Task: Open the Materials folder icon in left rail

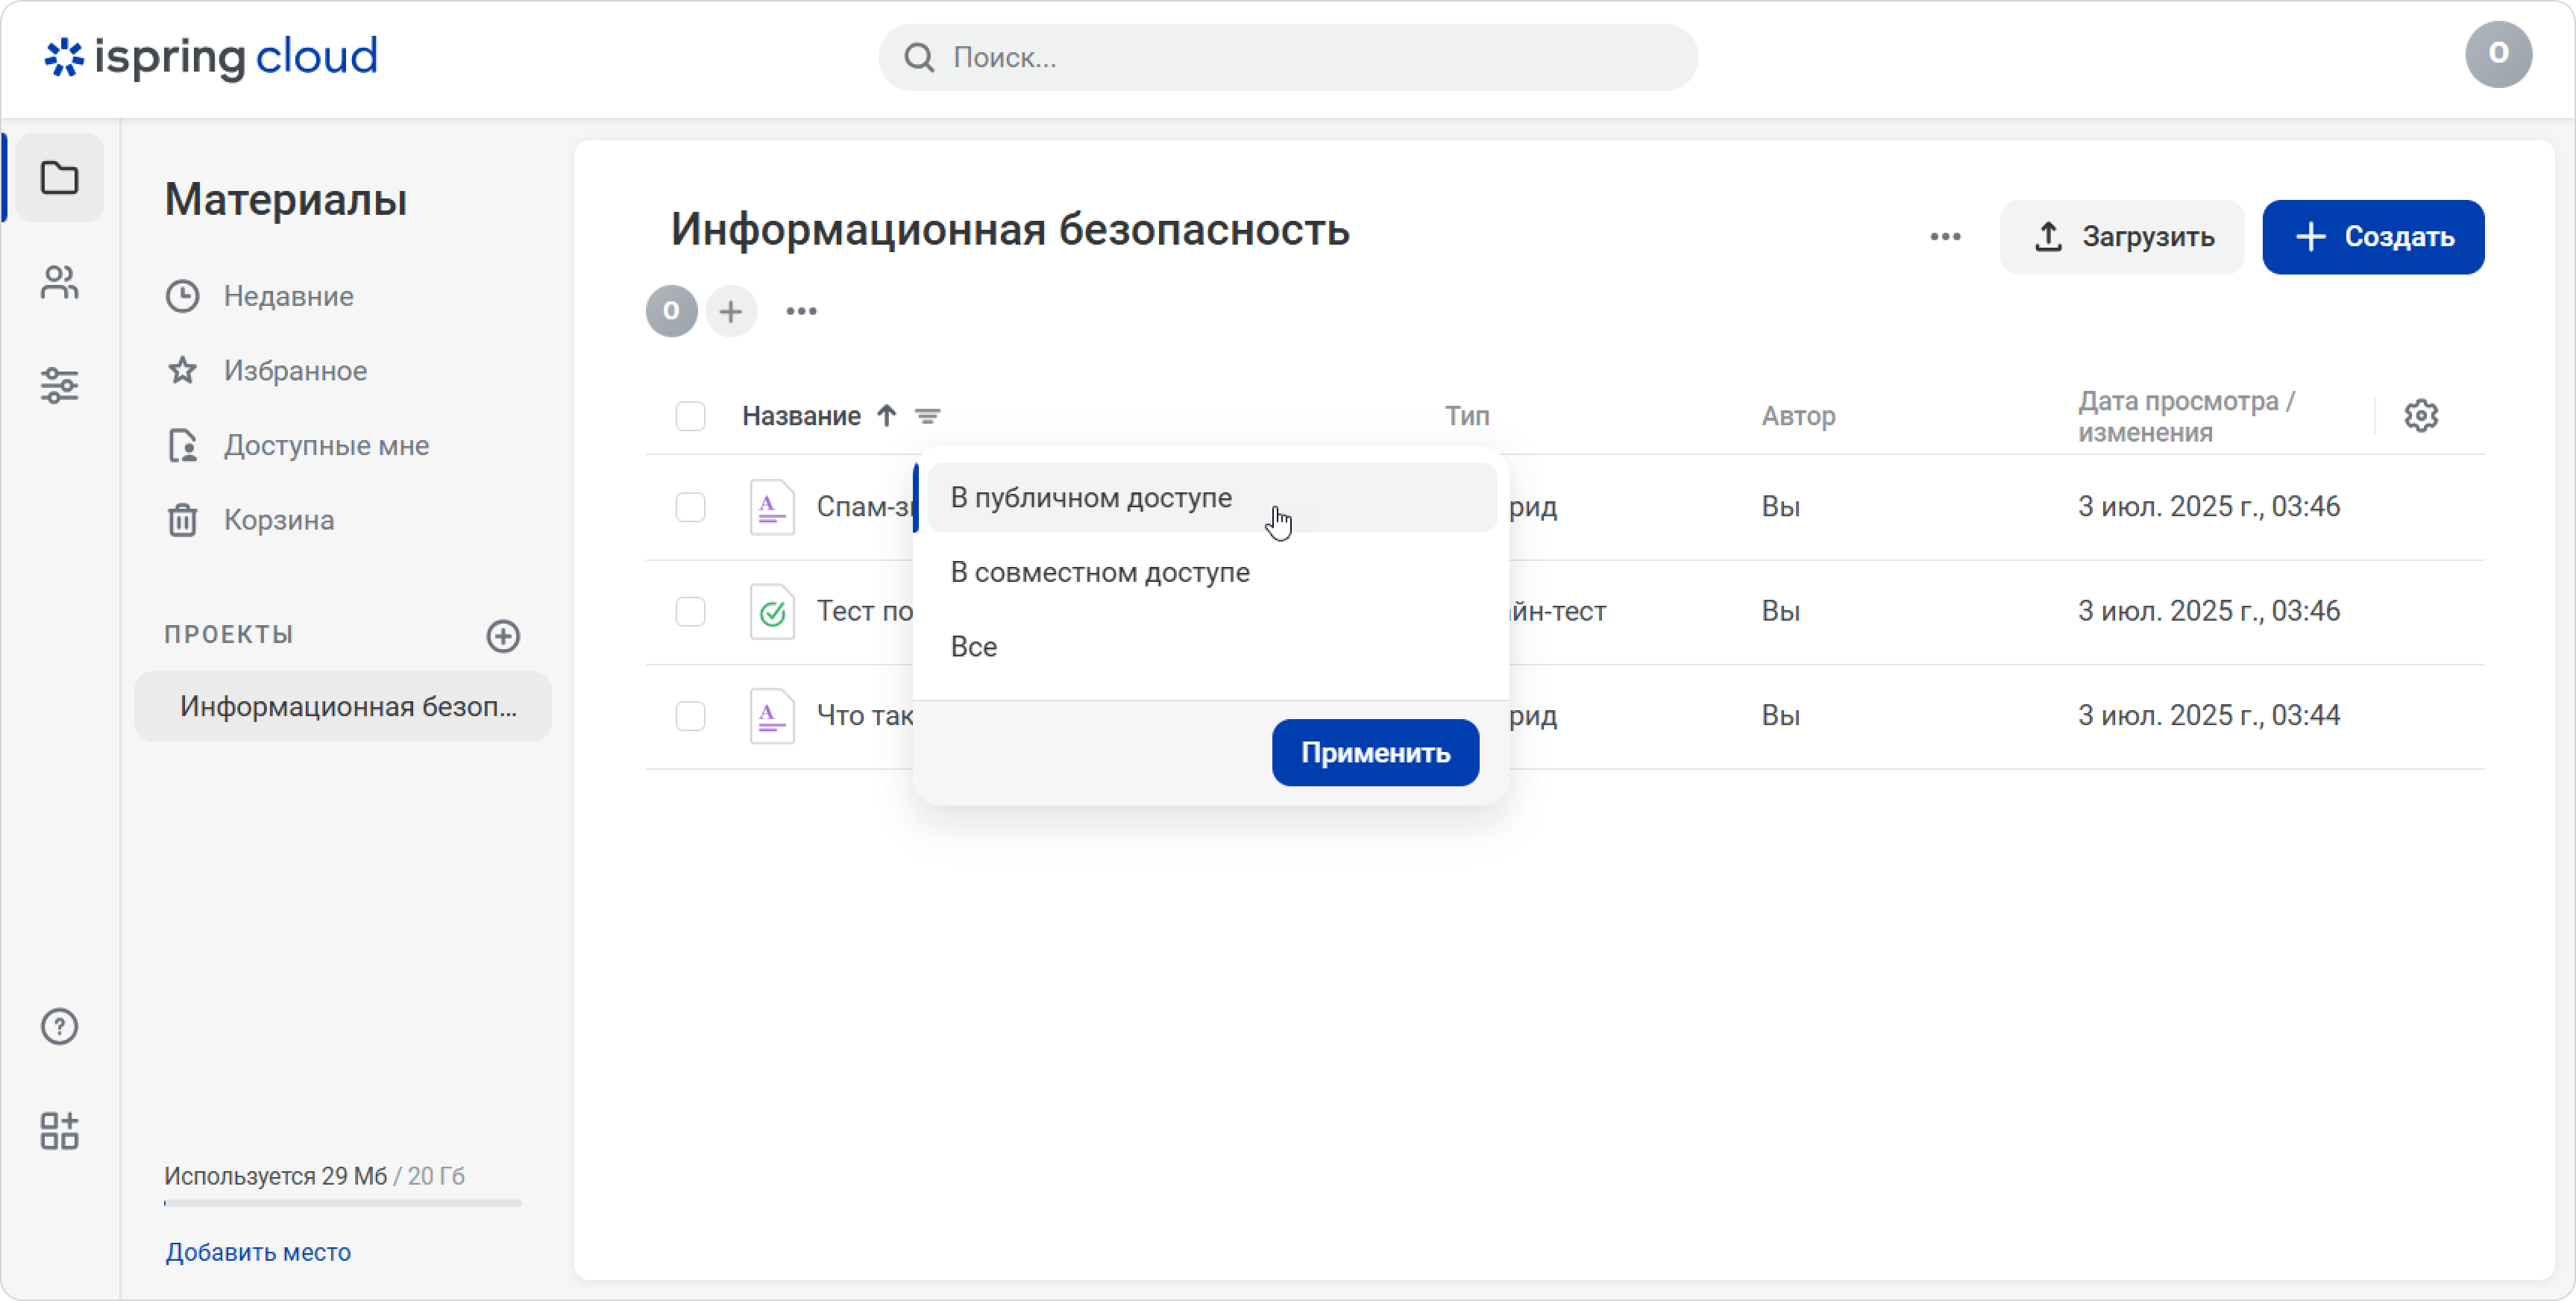Action: [59, 178]
